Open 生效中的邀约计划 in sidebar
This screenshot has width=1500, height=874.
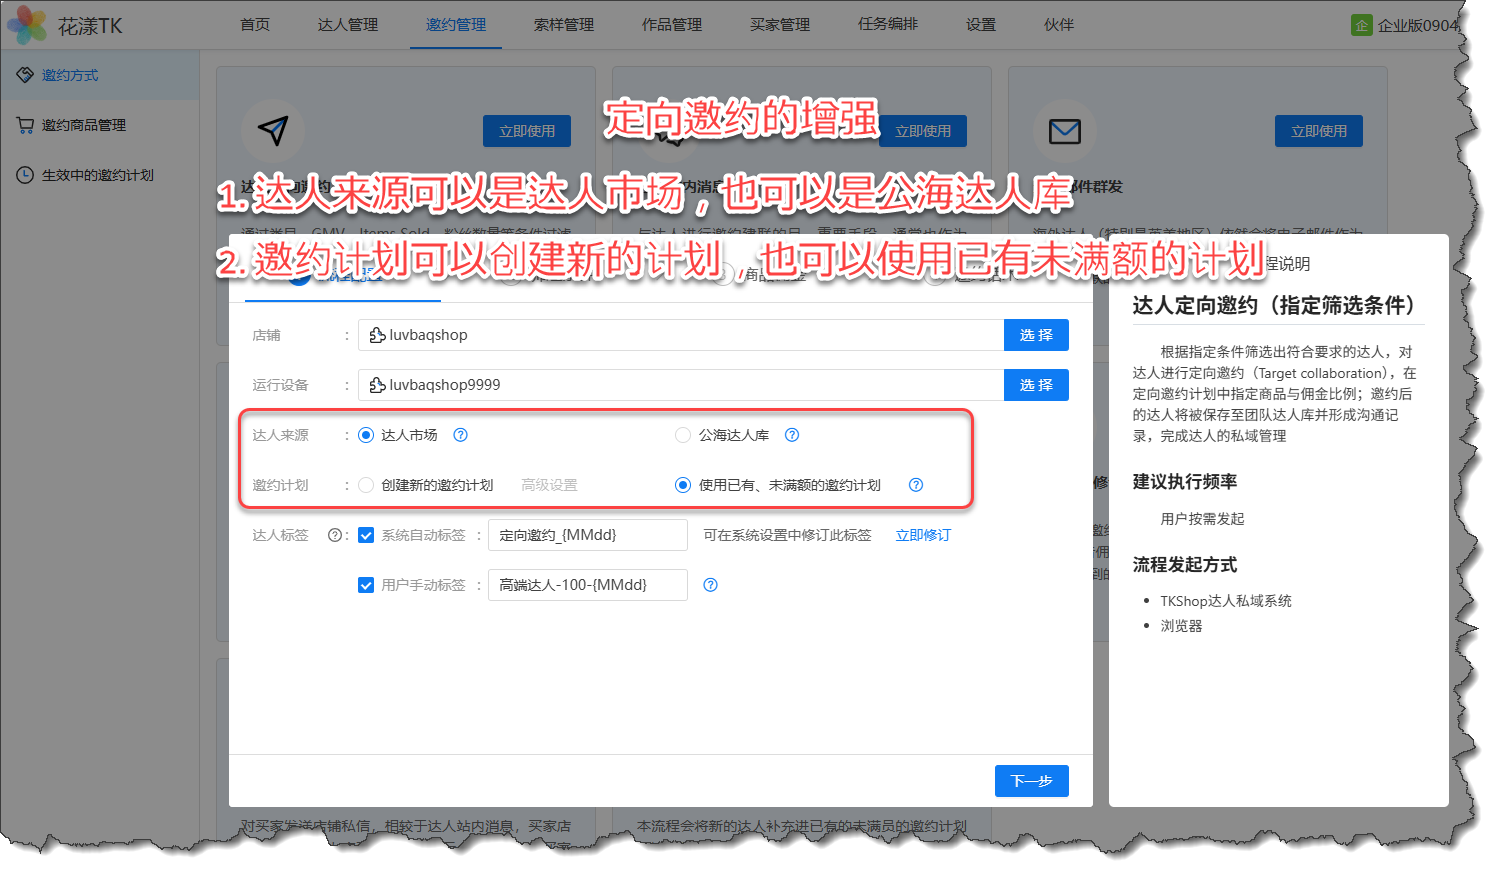pyautogui.click(x=97, y=175)
